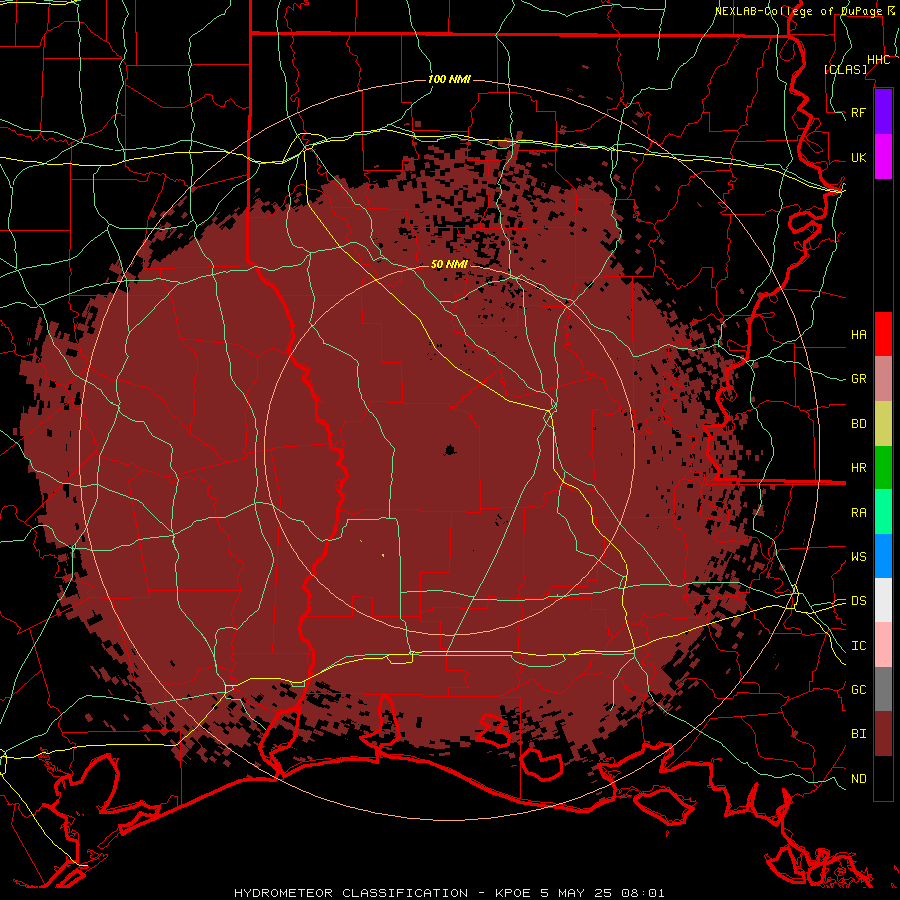The image size is (900, 900).
Task: Click the IC light pink swatch
Action: [883, 645]
